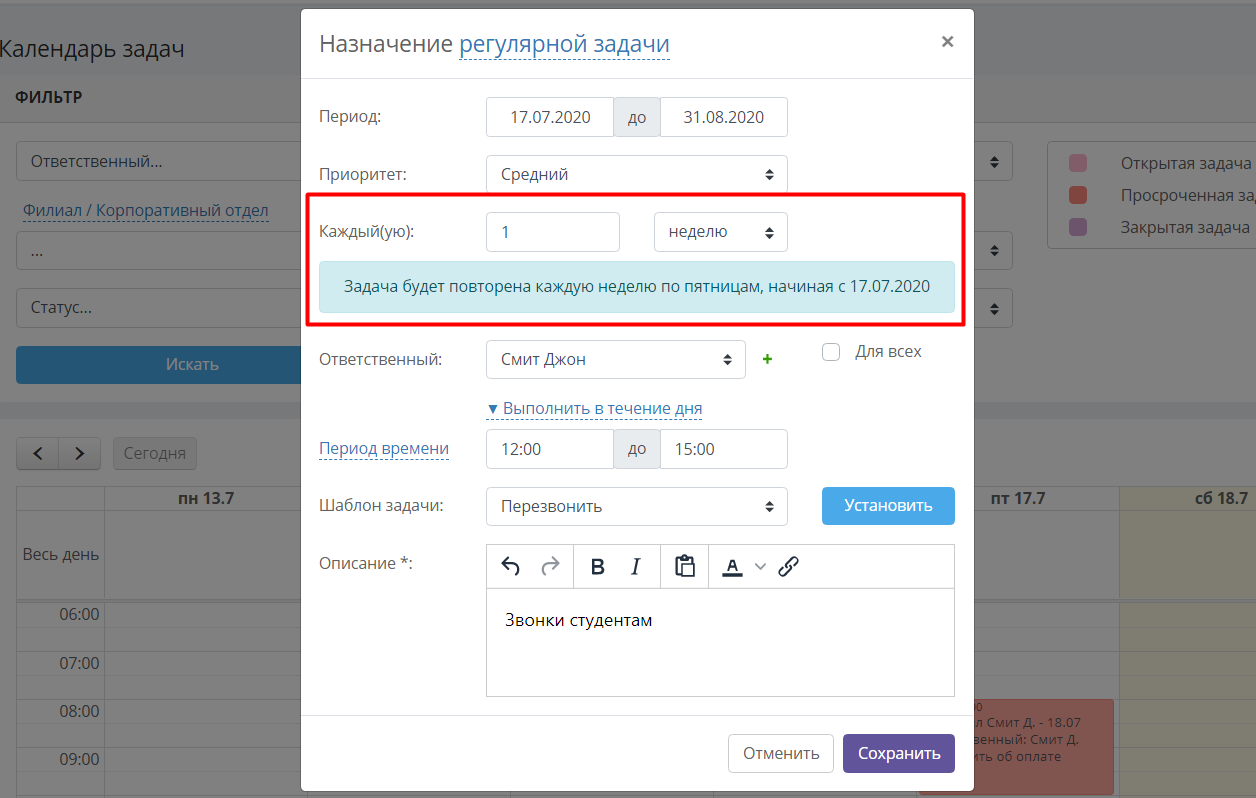The width and height of the screenshot is (1256, 798).
Task: Click 'Филиал / Корпоративный отдел' link
Action: click(146, 210)
